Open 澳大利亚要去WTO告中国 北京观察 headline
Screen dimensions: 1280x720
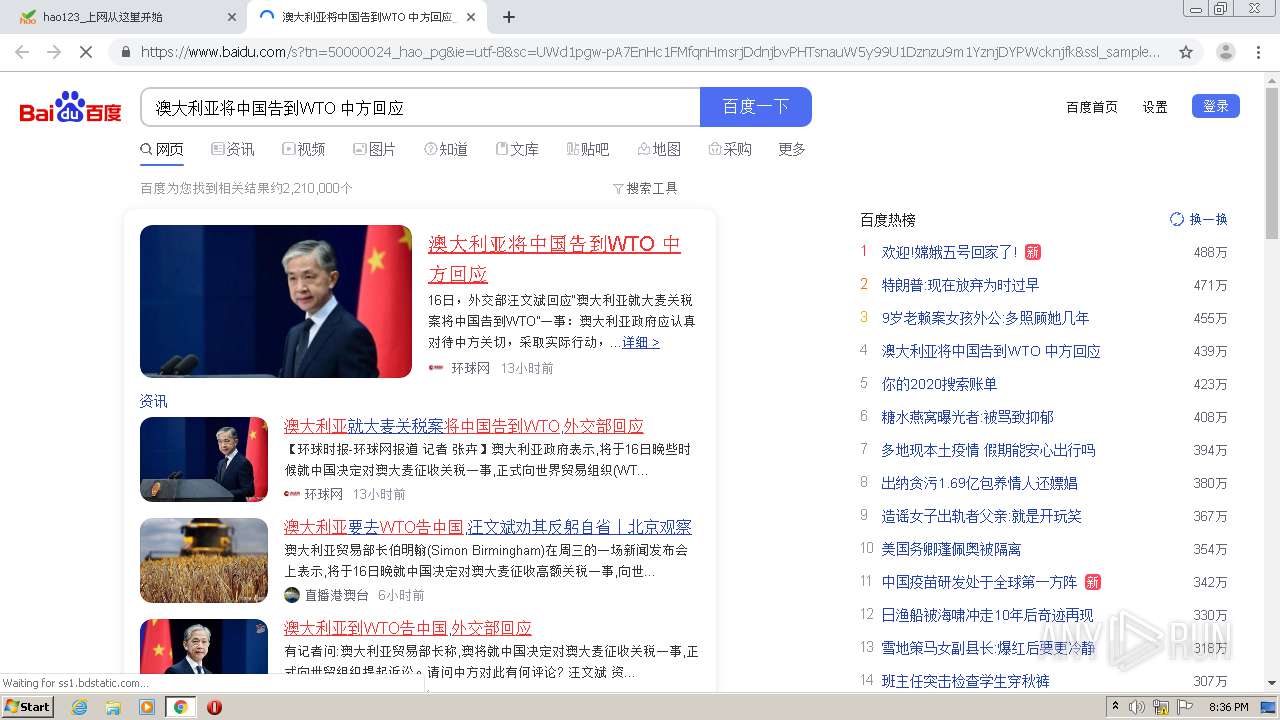[x=488, y=527]
